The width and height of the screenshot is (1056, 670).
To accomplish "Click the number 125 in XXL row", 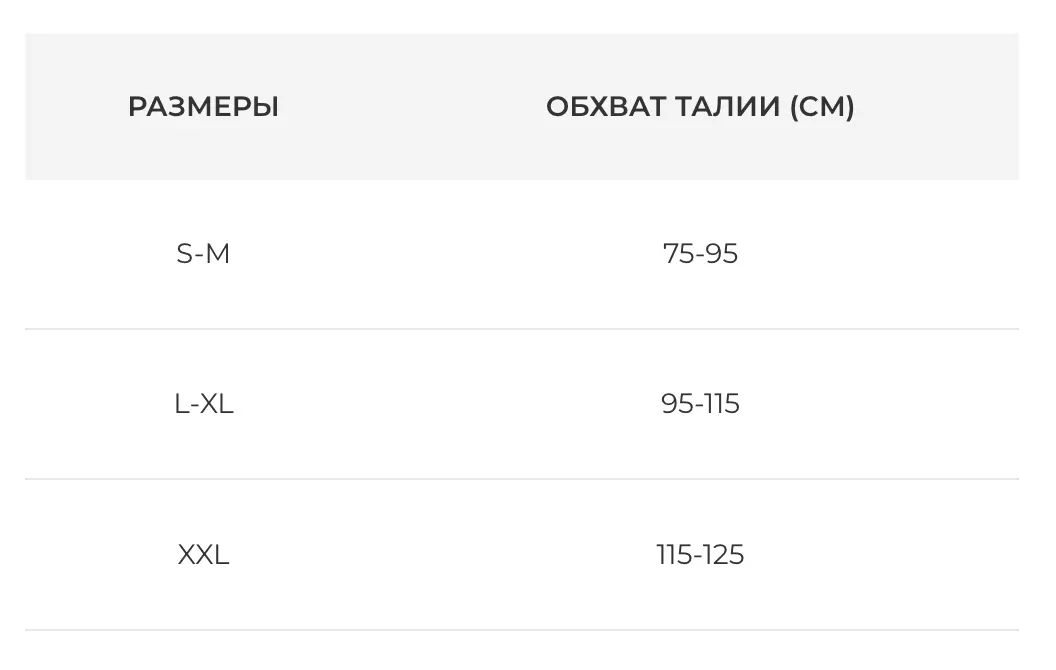I will pyautogui.click(x=722, y=554).
